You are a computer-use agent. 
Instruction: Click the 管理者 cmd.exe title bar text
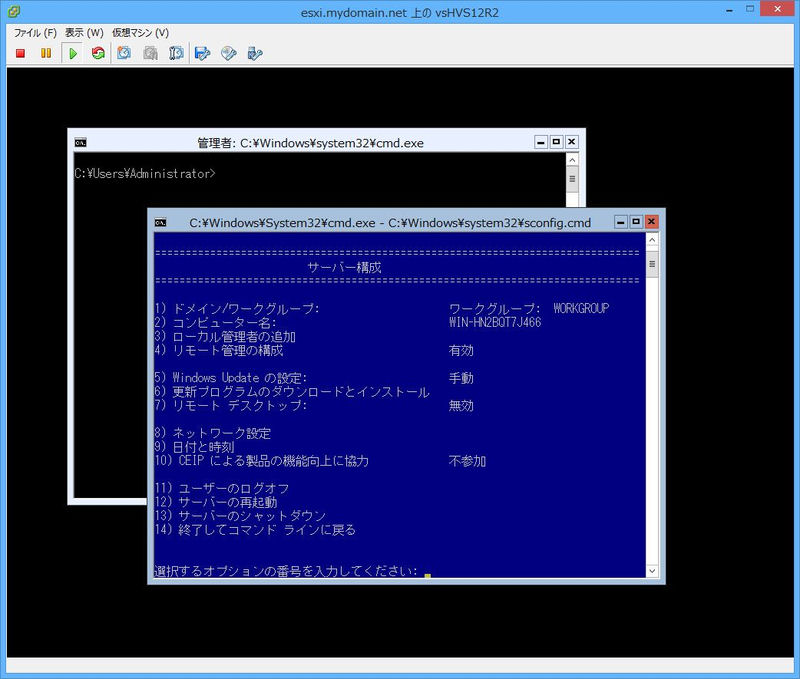pyautogui.click(x=310, y=143)
